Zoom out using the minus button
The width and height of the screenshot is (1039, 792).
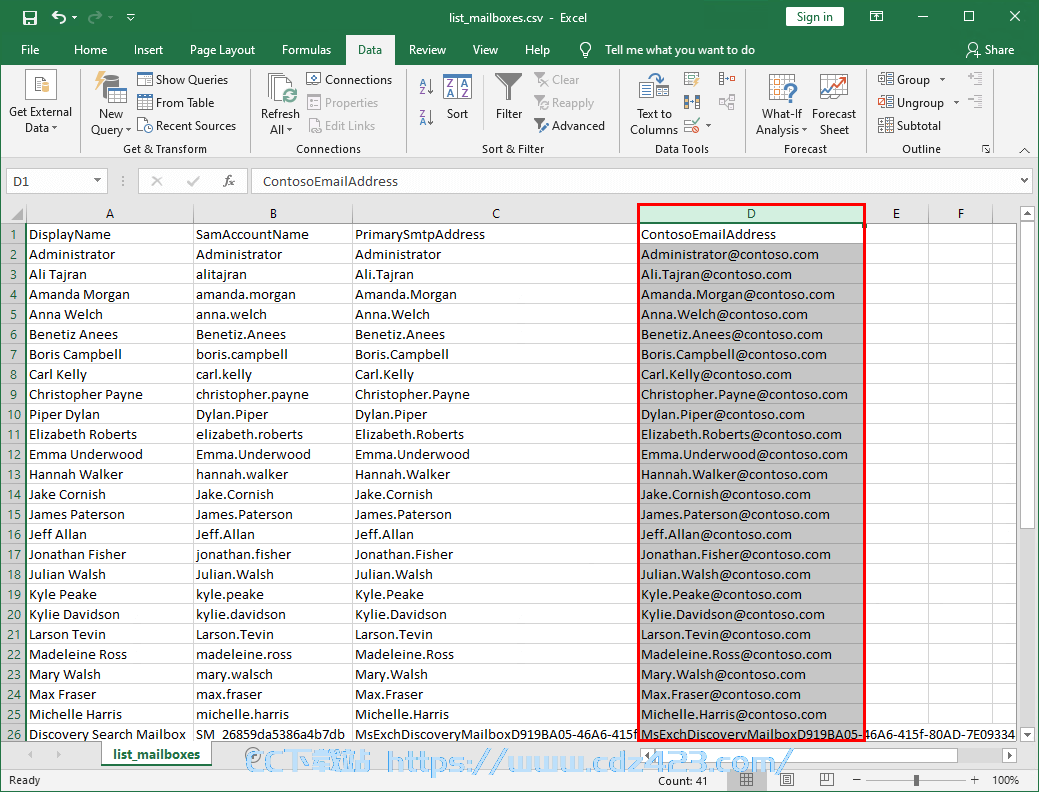[x=856, y=780]
